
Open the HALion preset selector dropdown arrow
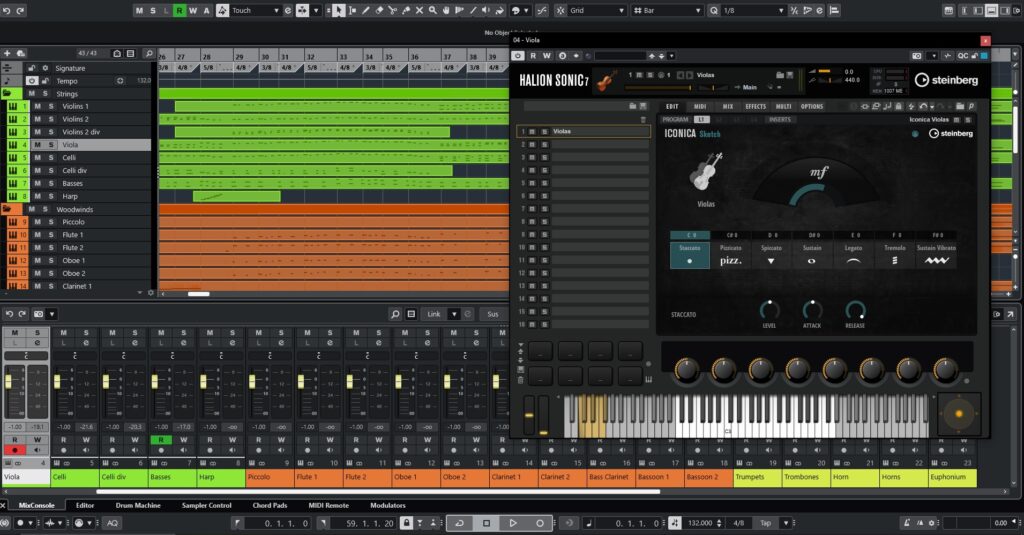[671, 56]
